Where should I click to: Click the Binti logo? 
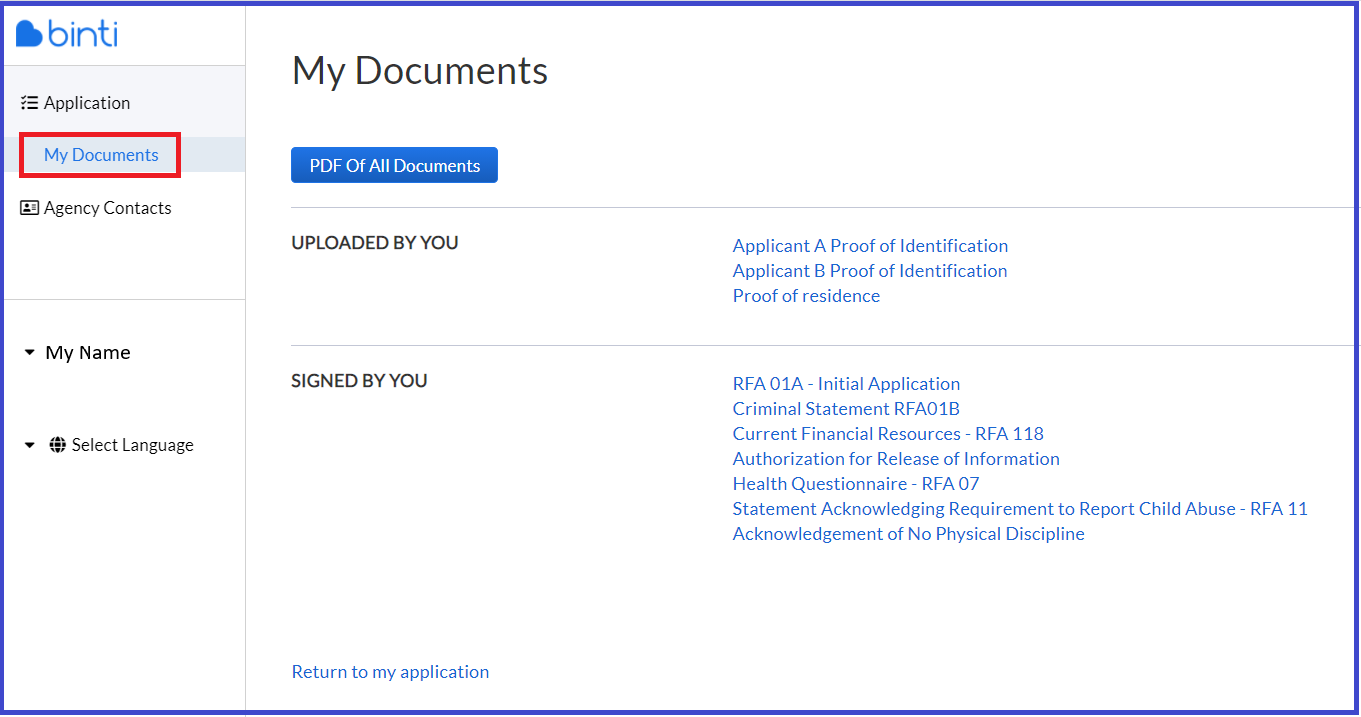67,34
